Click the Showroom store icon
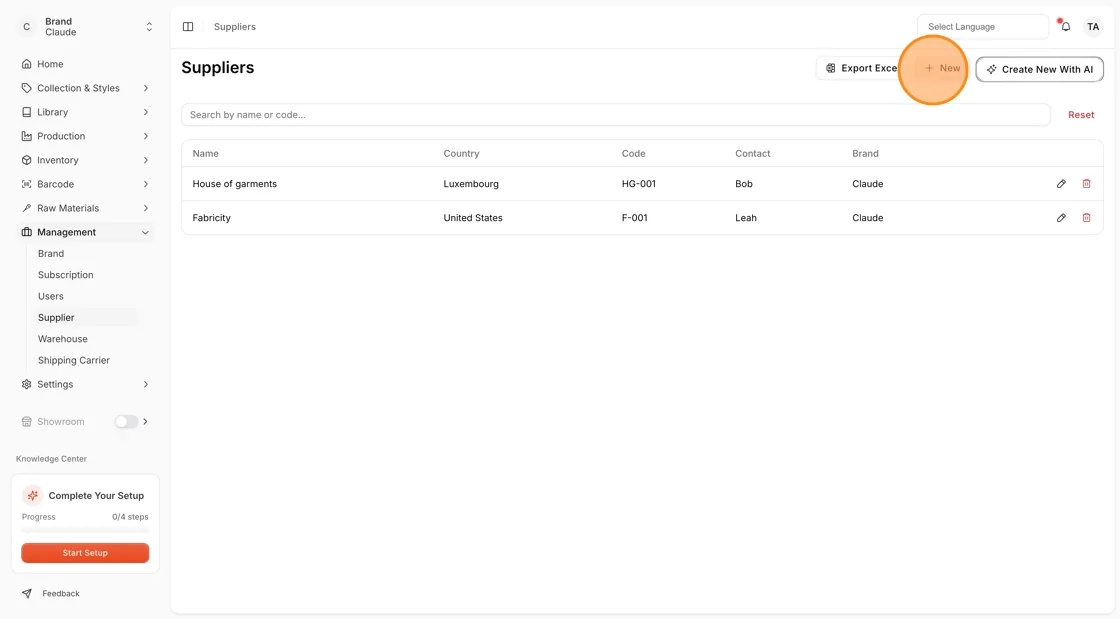Screen dimensions: 1120x619 [26, 422]
